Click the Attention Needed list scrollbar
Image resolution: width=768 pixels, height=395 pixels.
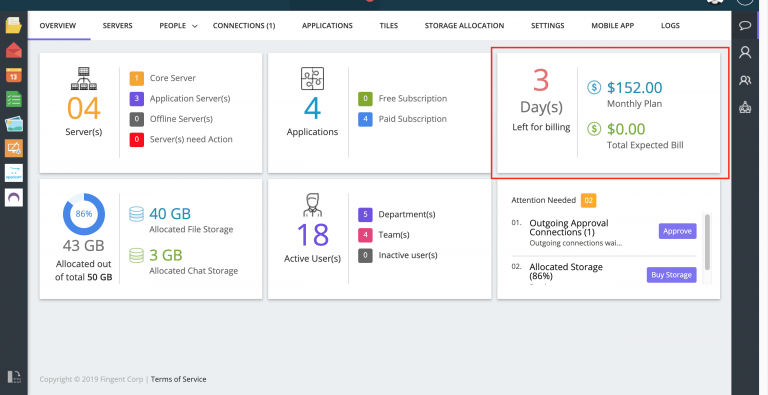pyautogui.click(x=707, y=241)
